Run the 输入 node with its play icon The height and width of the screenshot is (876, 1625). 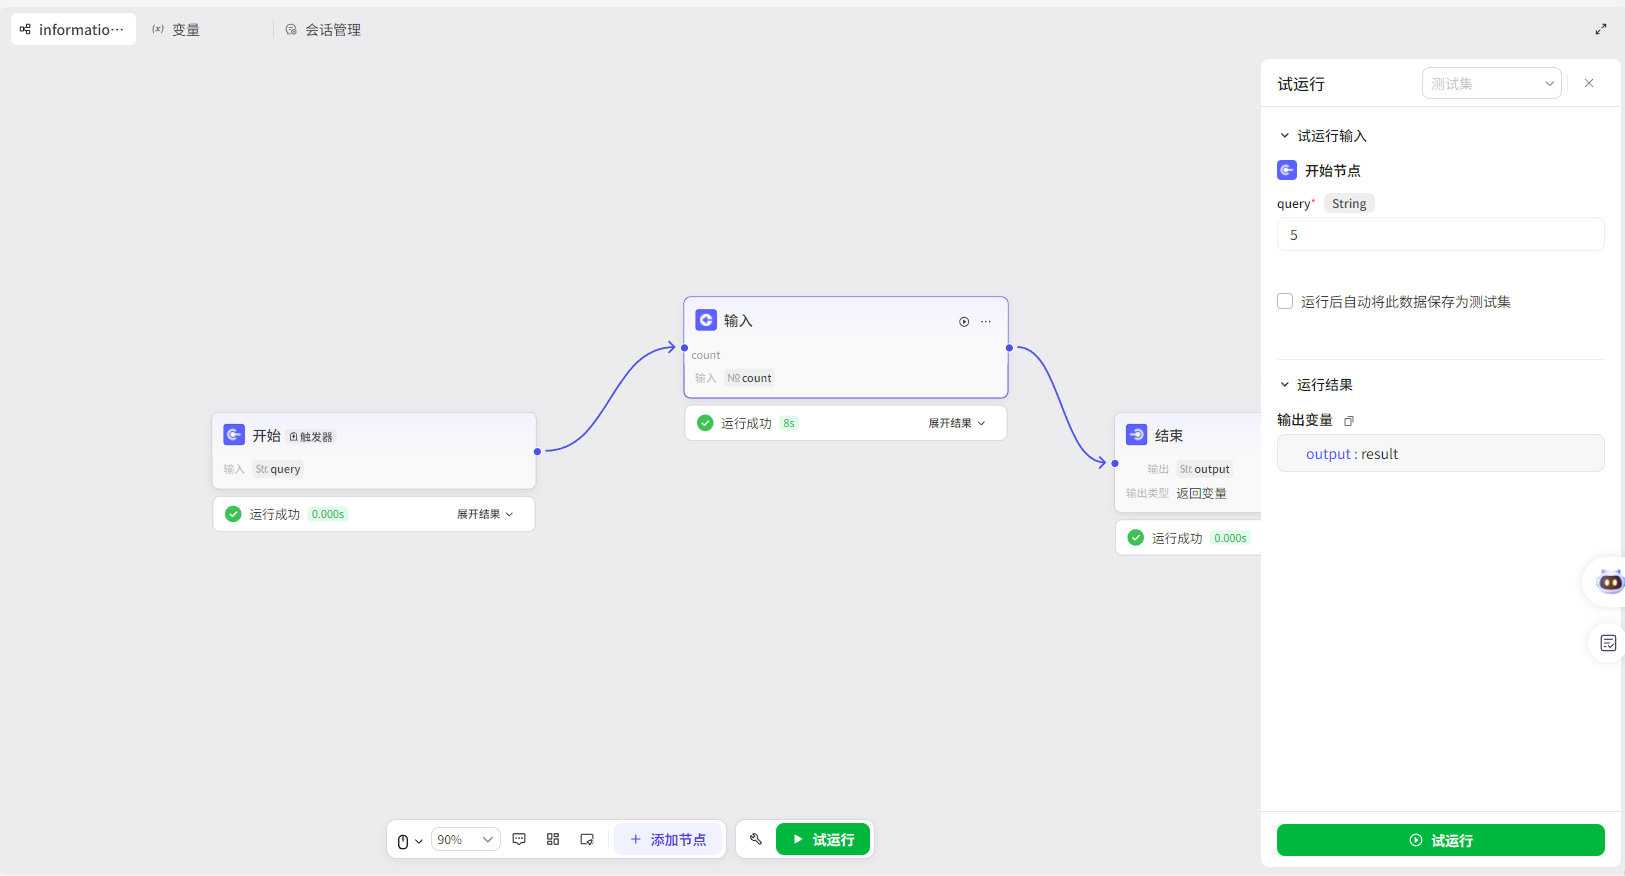(x=964, y=321)
